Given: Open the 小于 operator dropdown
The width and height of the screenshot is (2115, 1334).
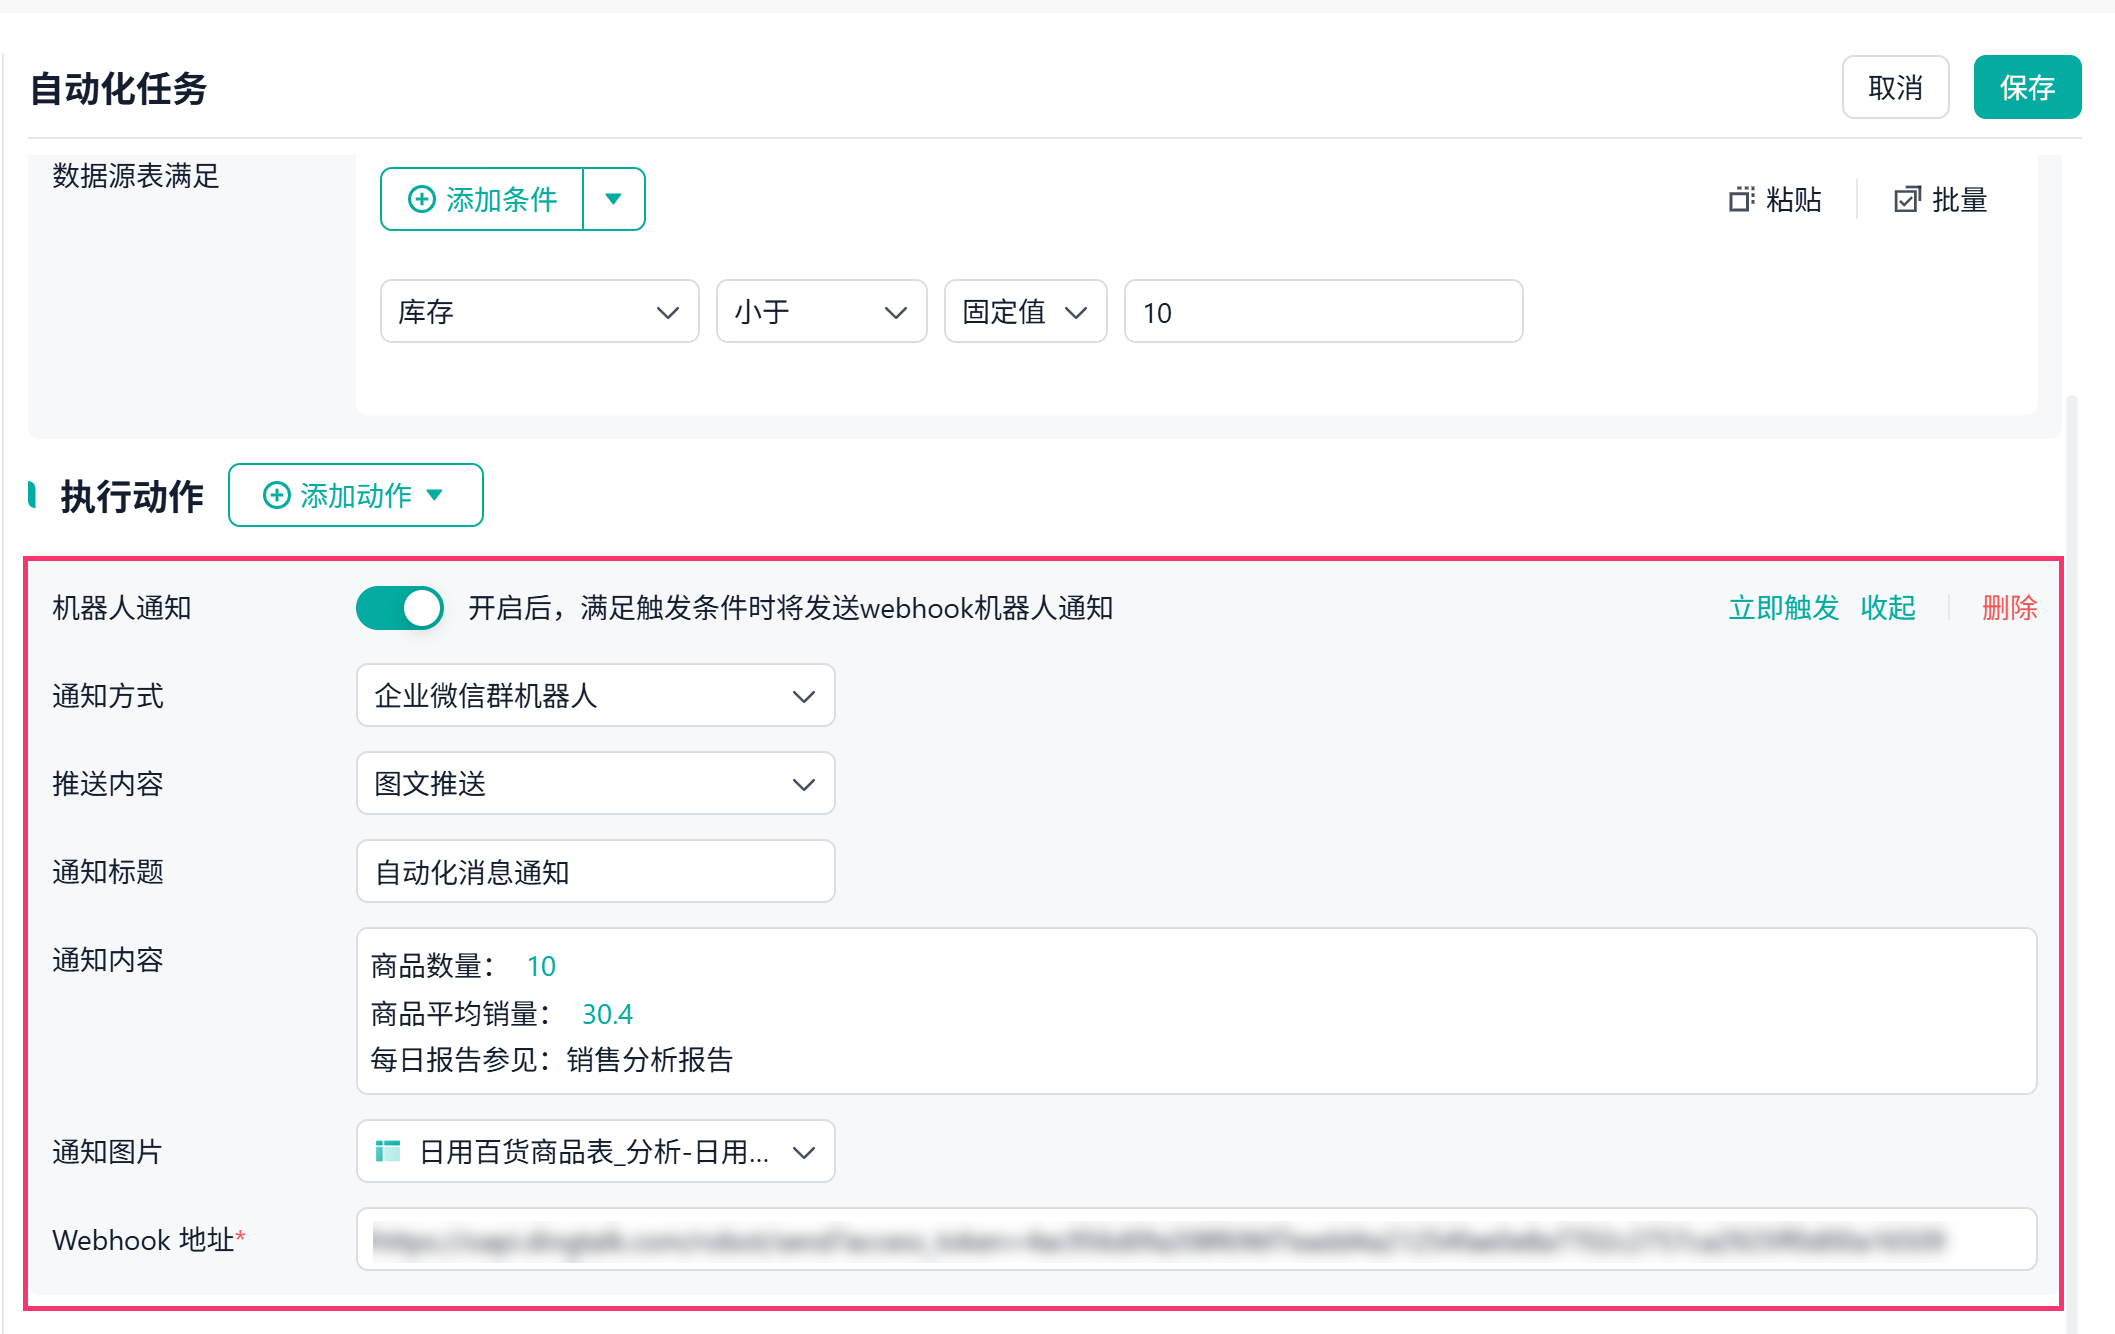Looking at the screenshot, I should 821,312.
